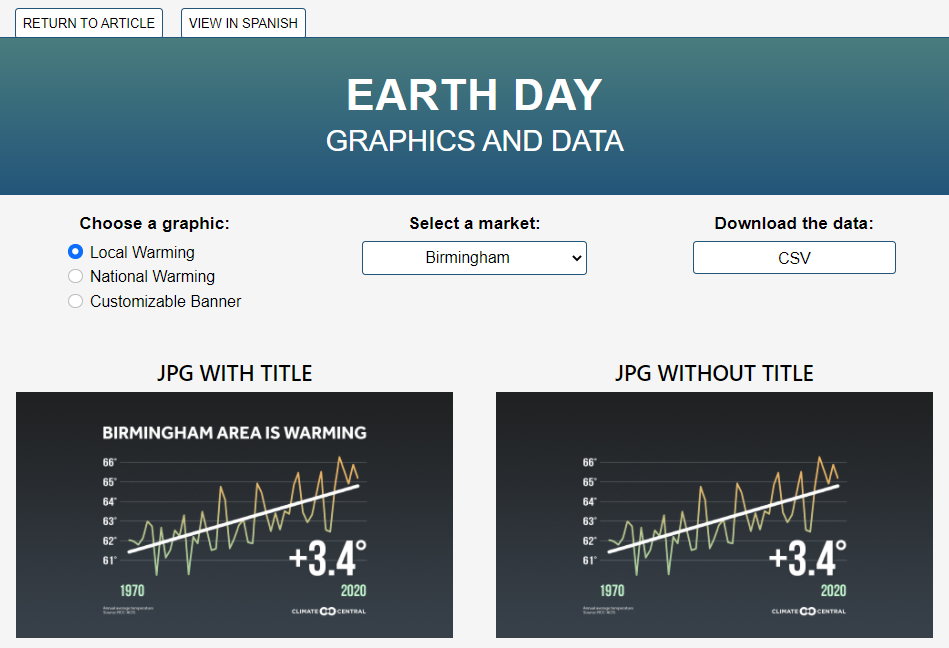Click the Local Warming label text

pyautogui.click(x=142, y=252)
